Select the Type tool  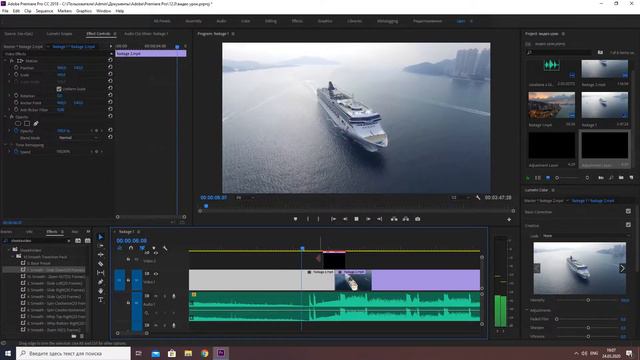click(x=101, y=300)
